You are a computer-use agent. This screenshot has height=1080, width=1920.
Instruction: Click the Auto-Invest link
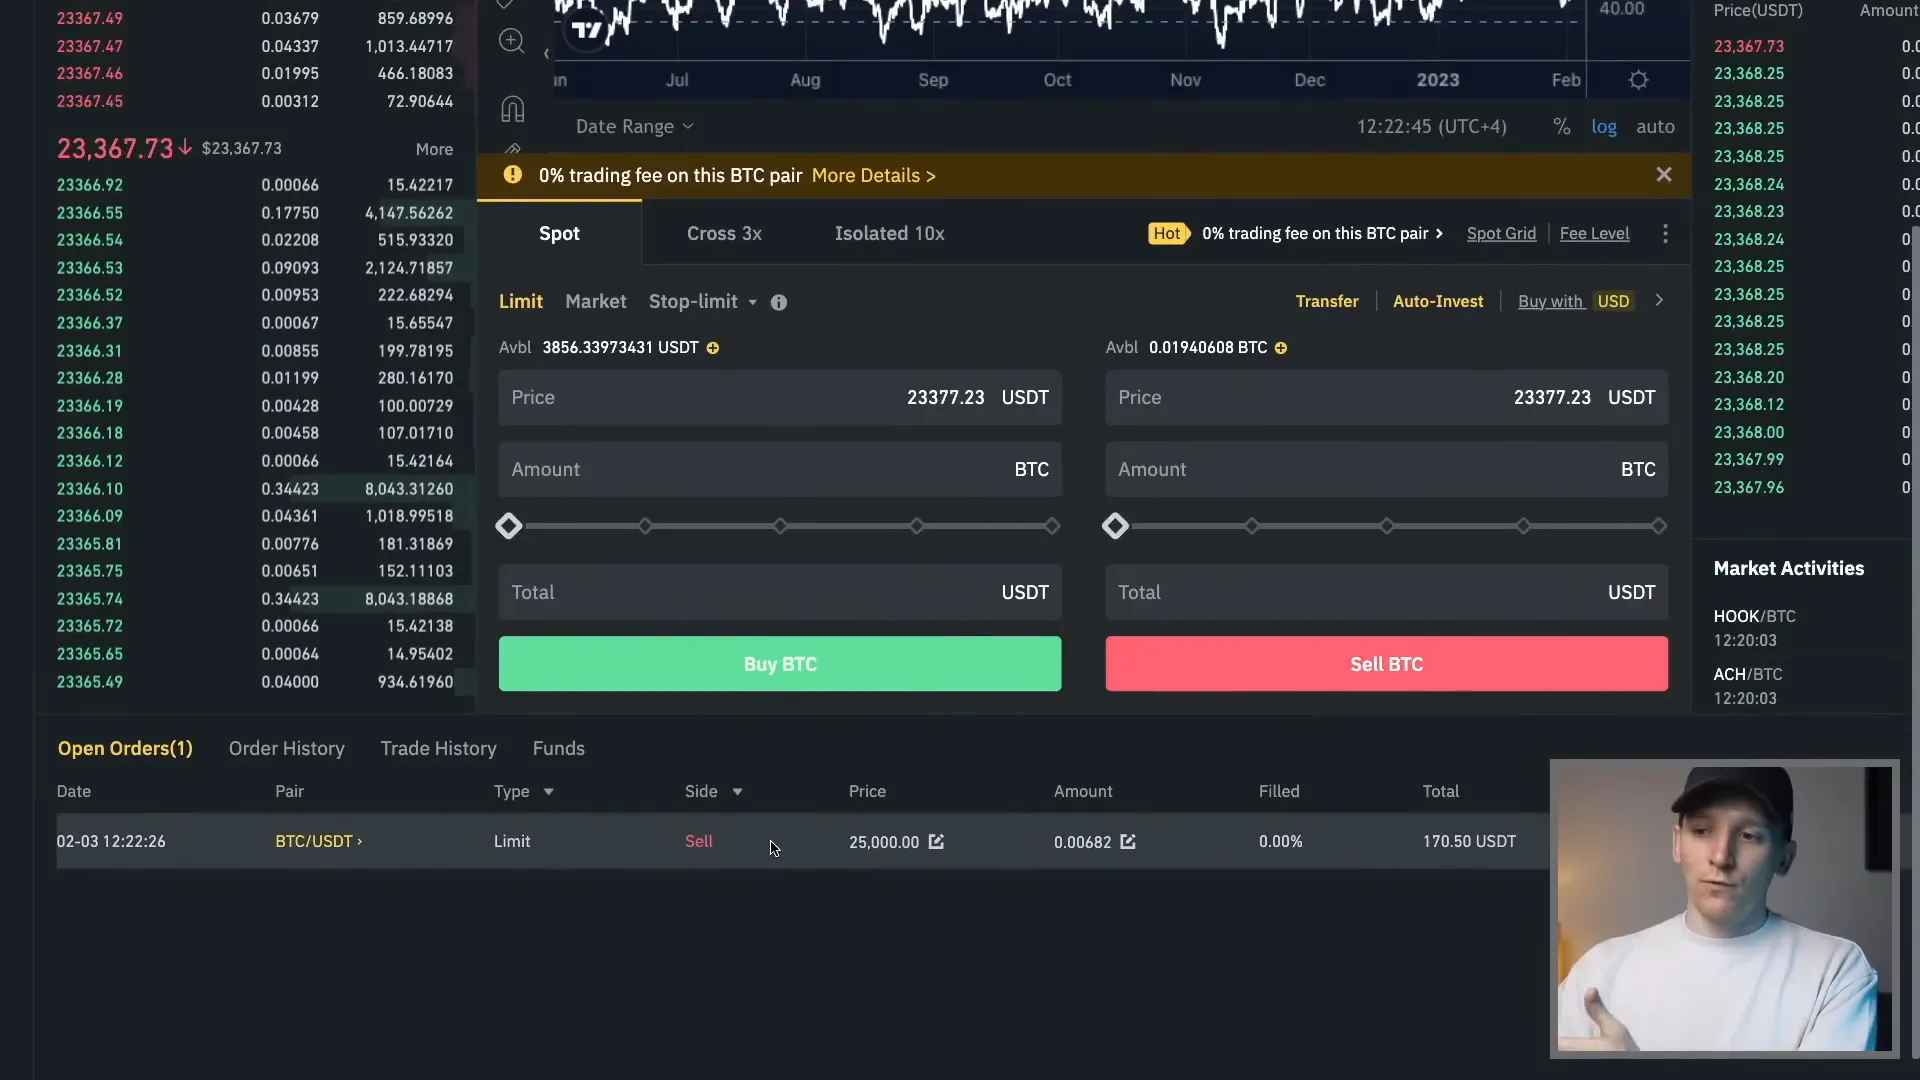coord(1438,301)
